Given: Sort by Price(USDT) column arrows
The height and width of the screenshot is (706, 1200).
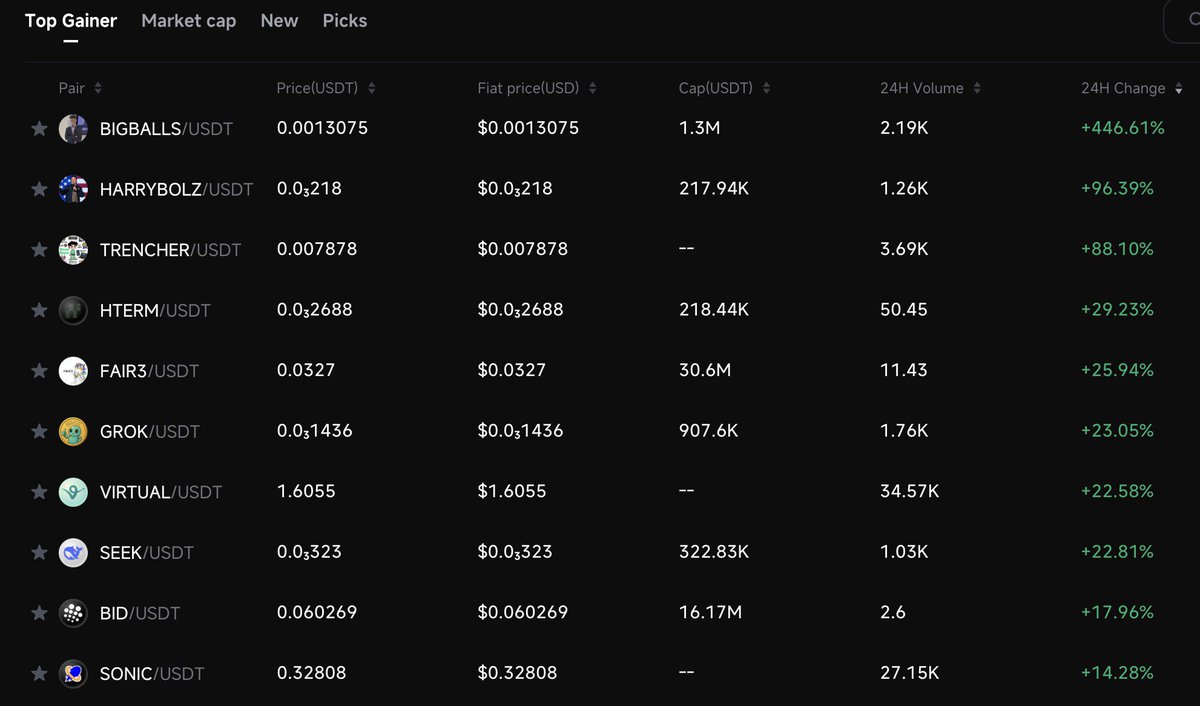Looking at the screenshot, I should tap(372, 88).
